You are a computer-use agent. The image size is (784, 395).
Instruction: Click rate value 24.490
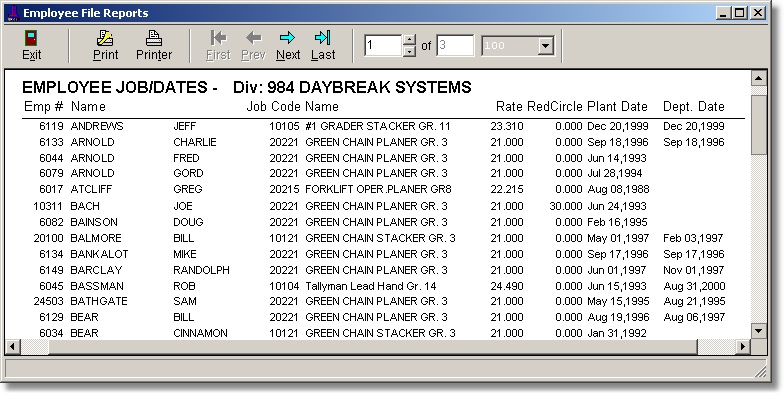click(507, 286)
